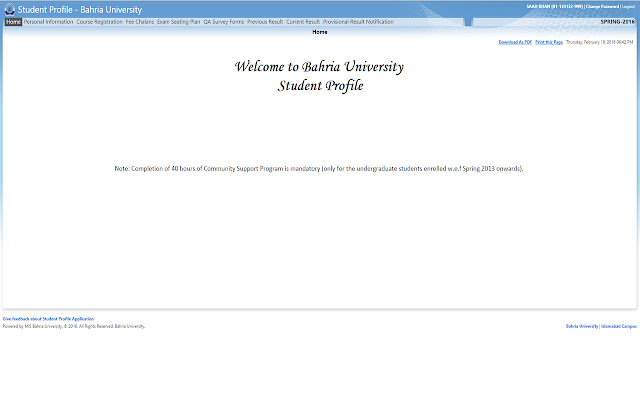Click the Islamabad Campus footer link

click(x=619, y=326)
